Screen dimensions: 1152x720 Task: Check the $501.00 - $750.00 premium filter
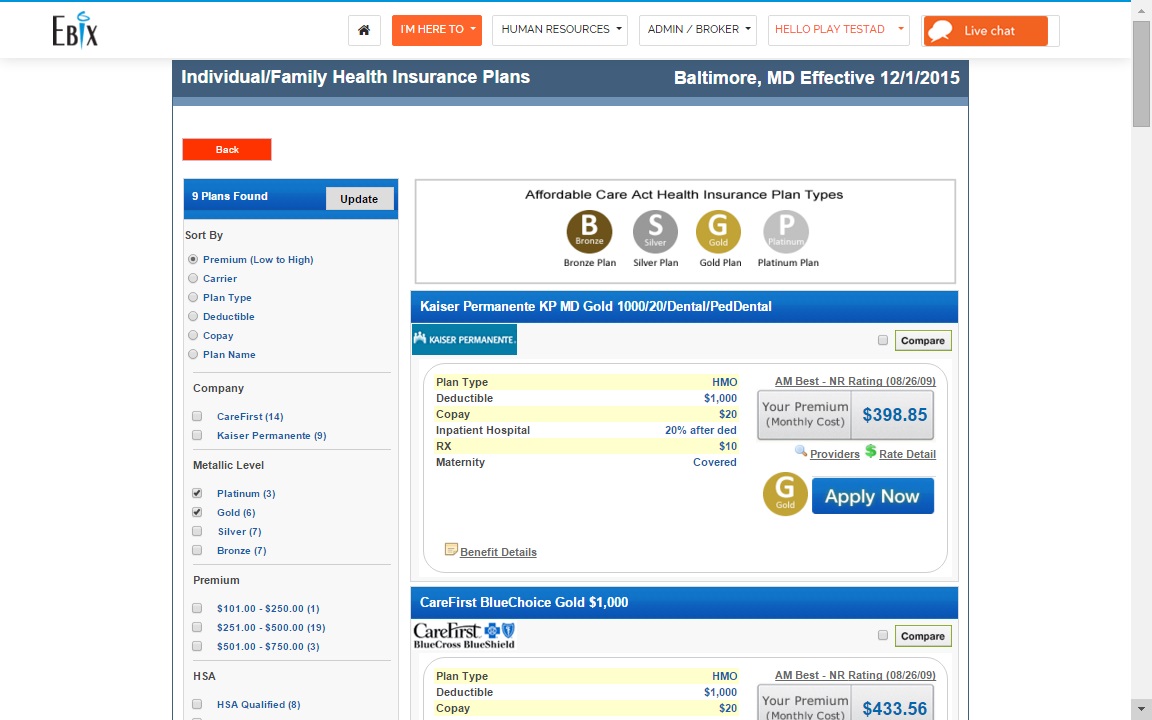197,647
